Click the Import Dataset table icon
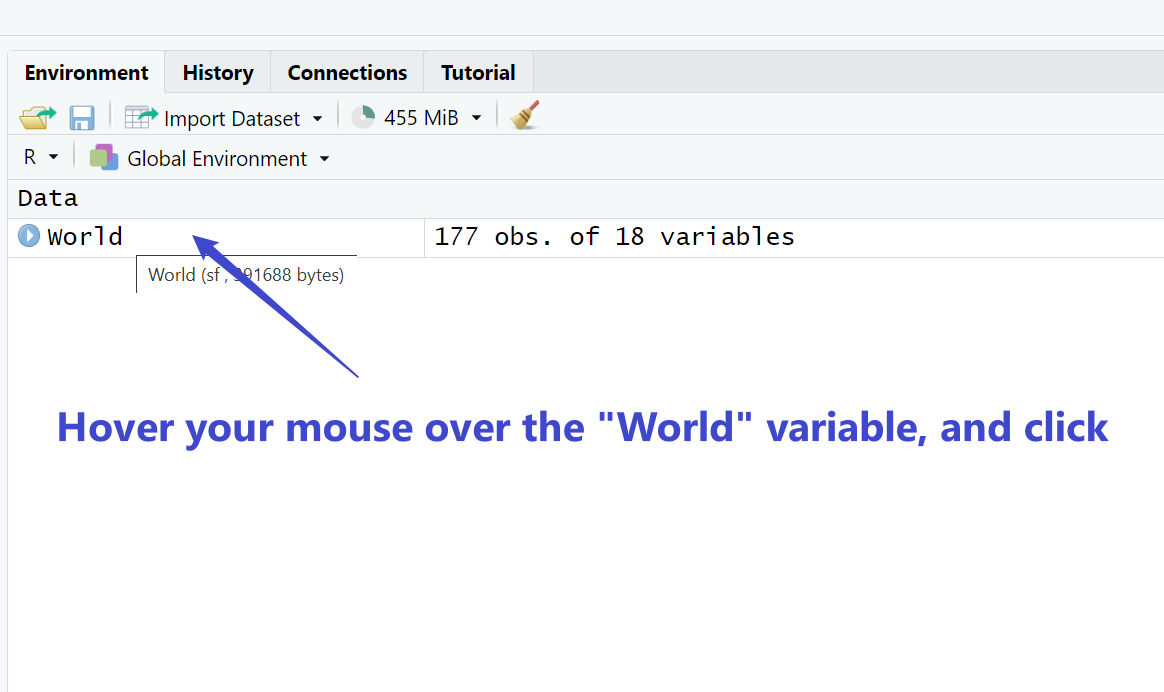 [x=141, y=117]
